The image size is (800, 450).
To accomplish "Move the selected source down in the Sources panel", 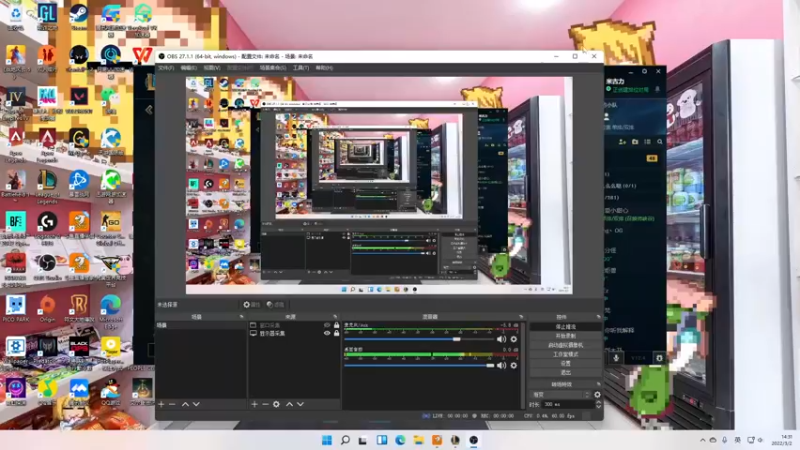I will coord(300,404).
